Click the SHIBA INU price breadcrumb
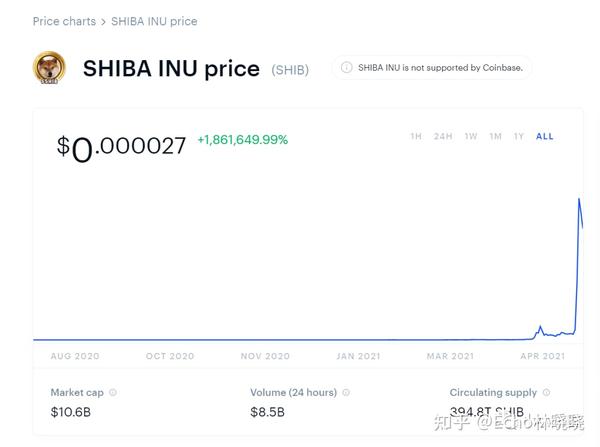 tap(154, 21)
